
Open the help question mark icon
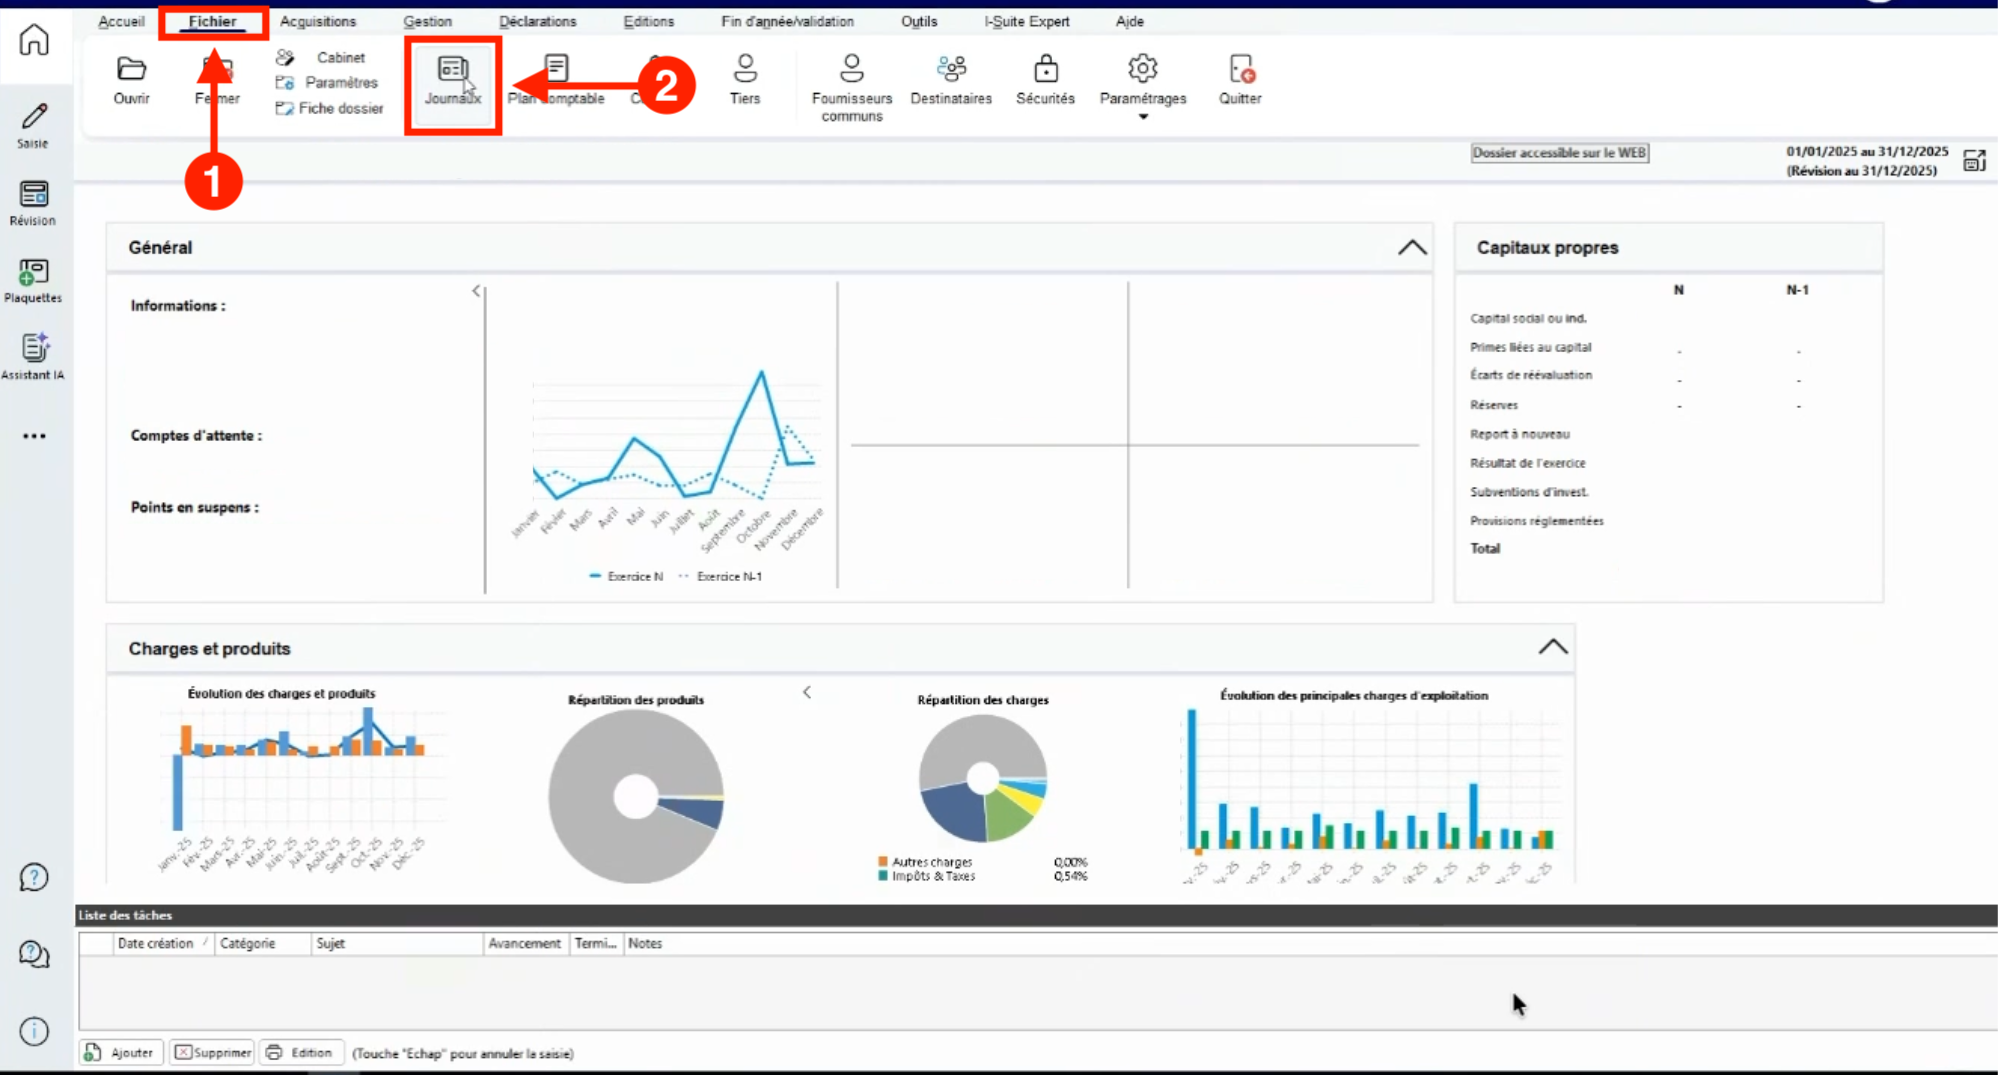(x=34, y=877)
